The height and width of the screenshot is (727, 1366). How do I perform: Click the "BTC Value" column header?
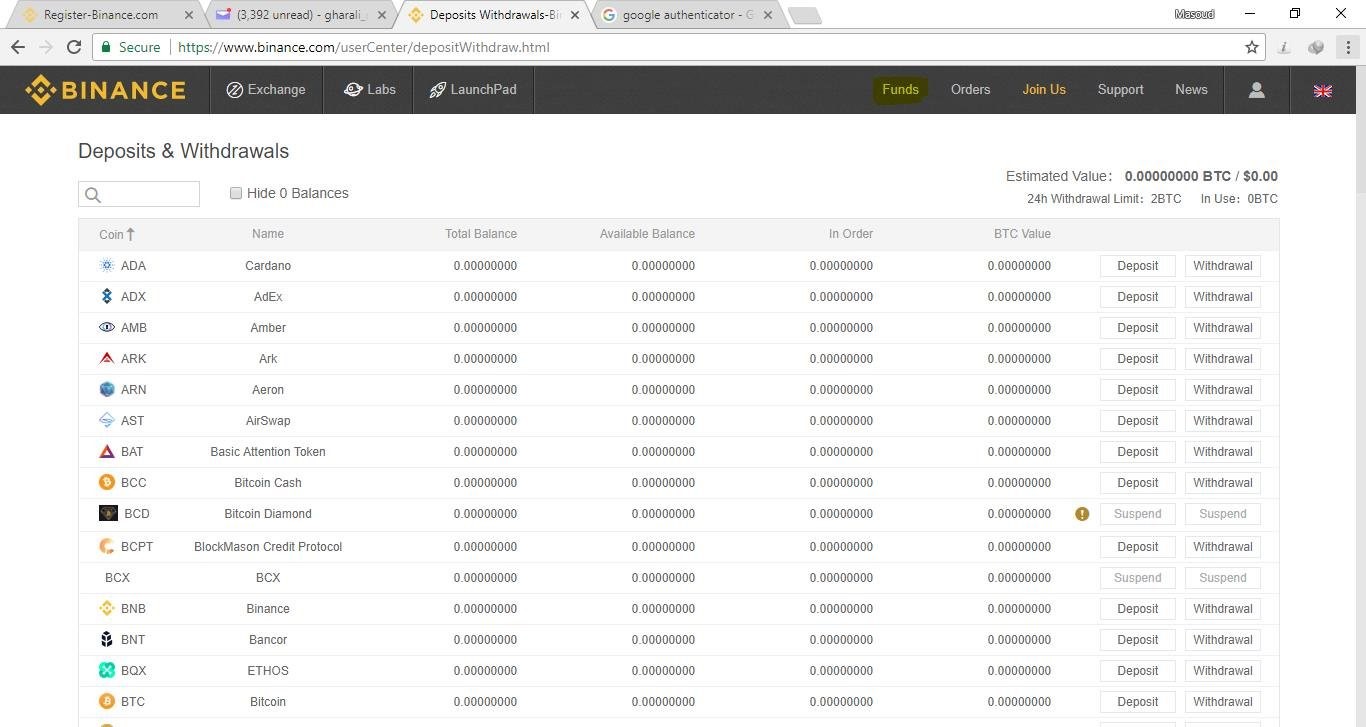pos(1022,234)
